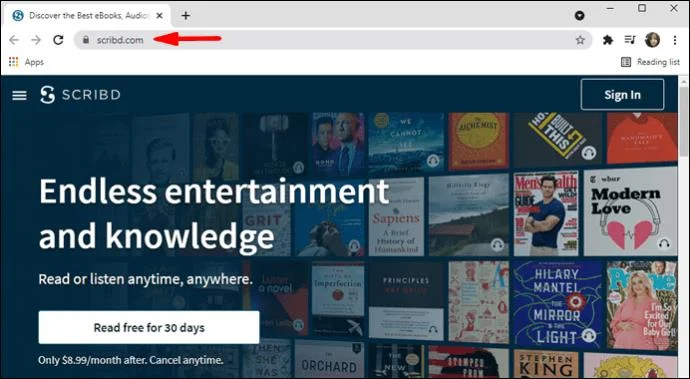Screen dimensions: 690x379
Task: Open the We Cannot See book cover
Action: (x=406, y=141)
